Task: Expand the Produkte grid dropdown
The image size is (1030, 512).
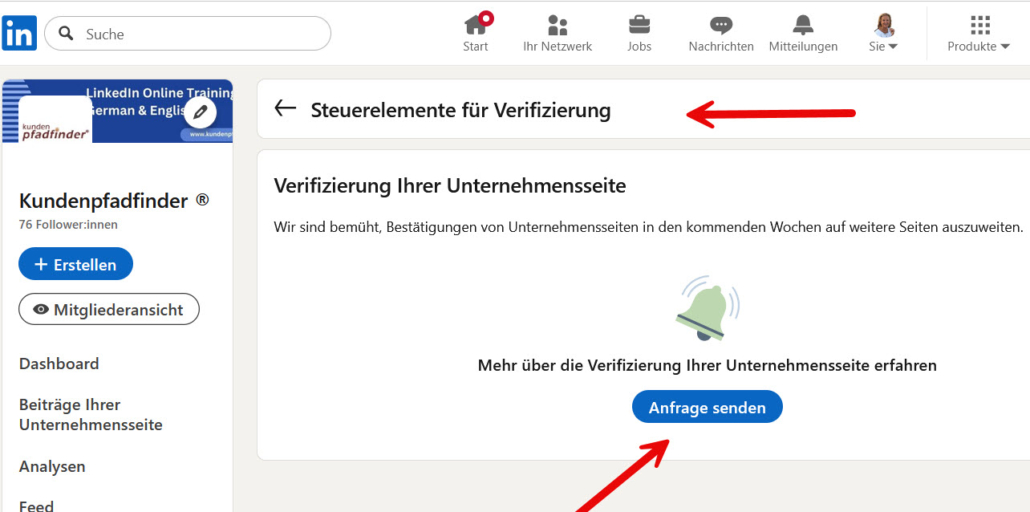Action: pos(979,46)
